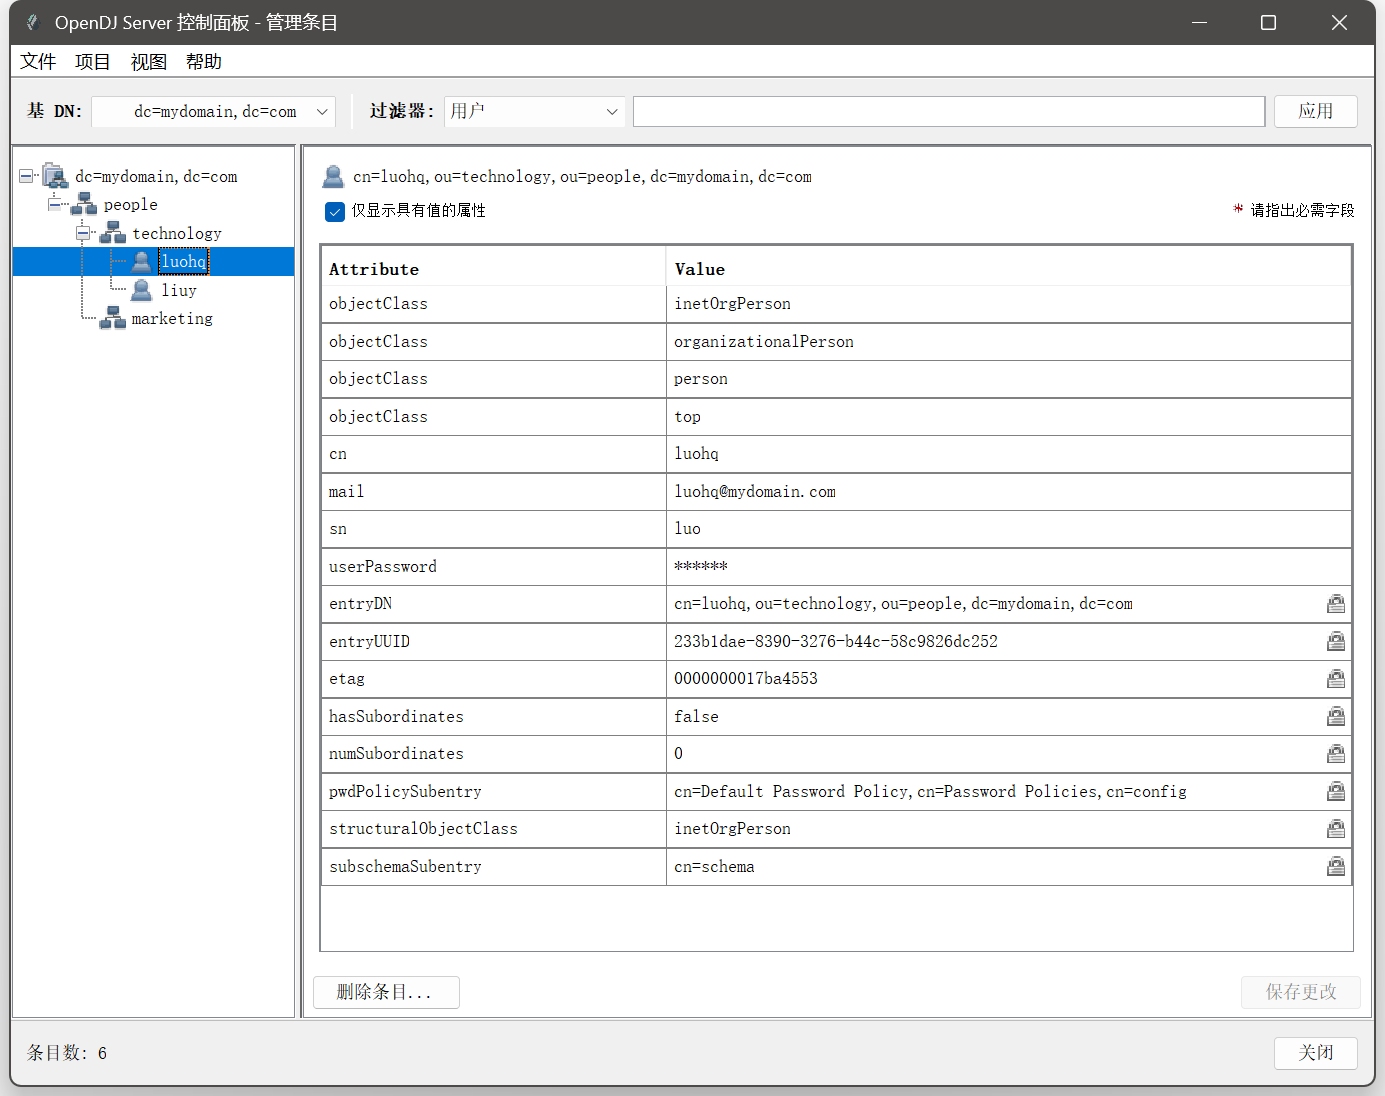Select the liuy entry in tree

pyautogui.click(x=179, y=290)
